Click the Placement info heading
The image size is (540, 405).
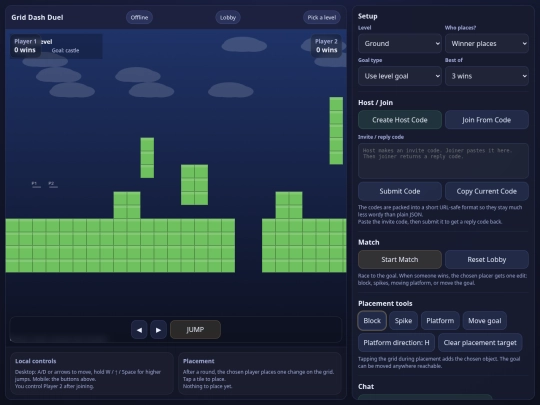click(198, 361)
